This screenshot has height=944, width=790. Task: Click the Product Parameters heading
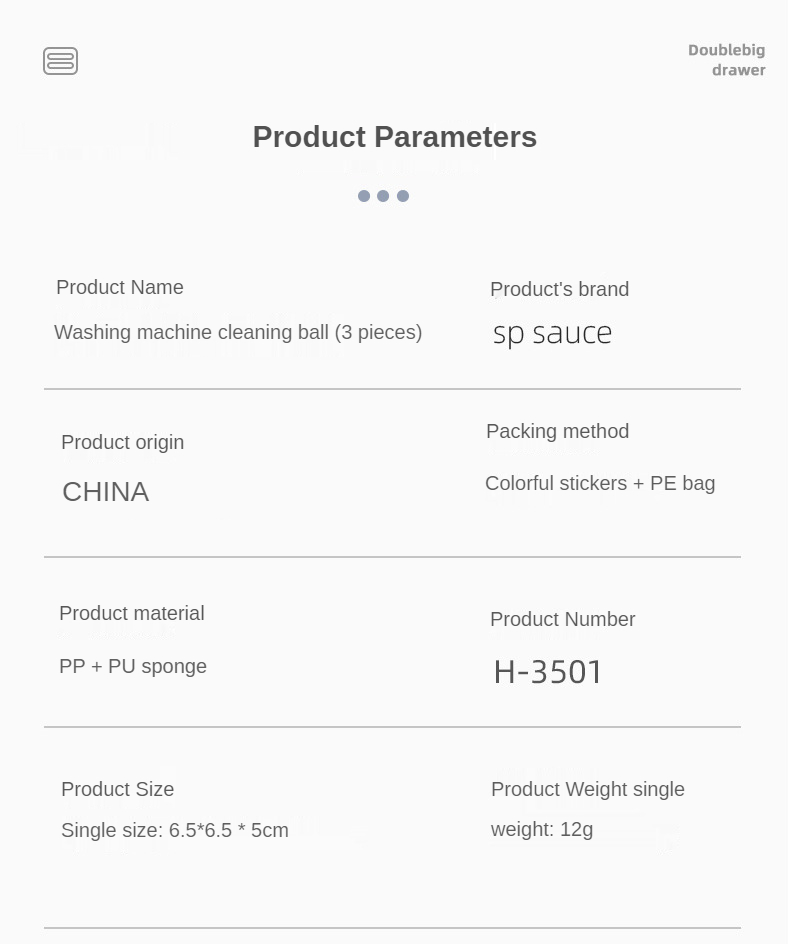(394, 137)
